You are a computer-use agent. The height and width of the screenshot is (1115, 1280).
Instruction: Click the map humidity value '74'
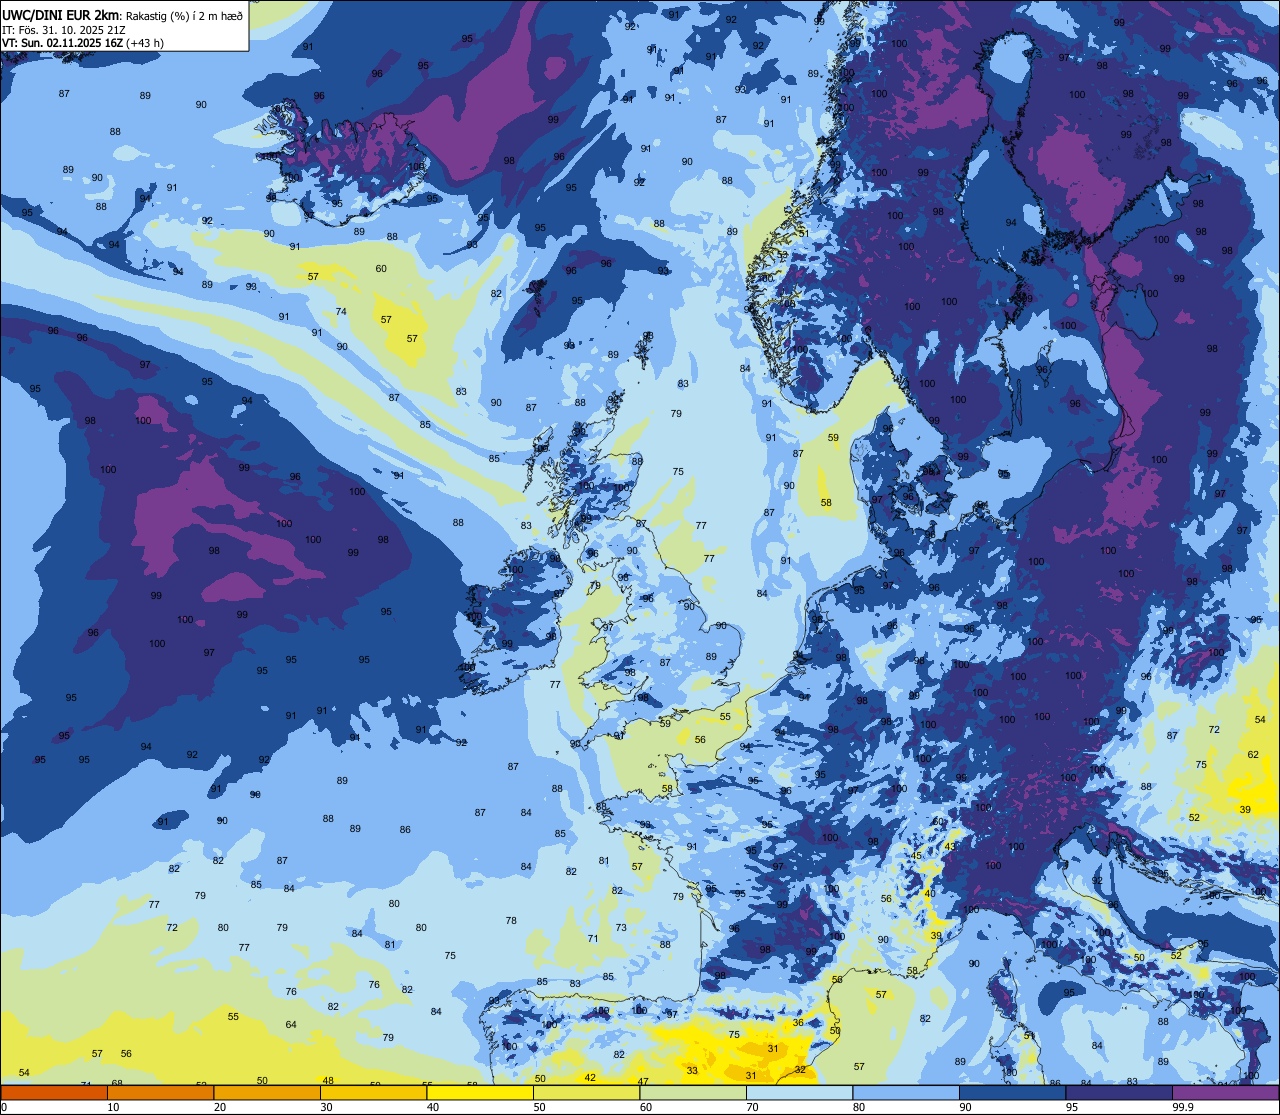click(x=341, y=311)
